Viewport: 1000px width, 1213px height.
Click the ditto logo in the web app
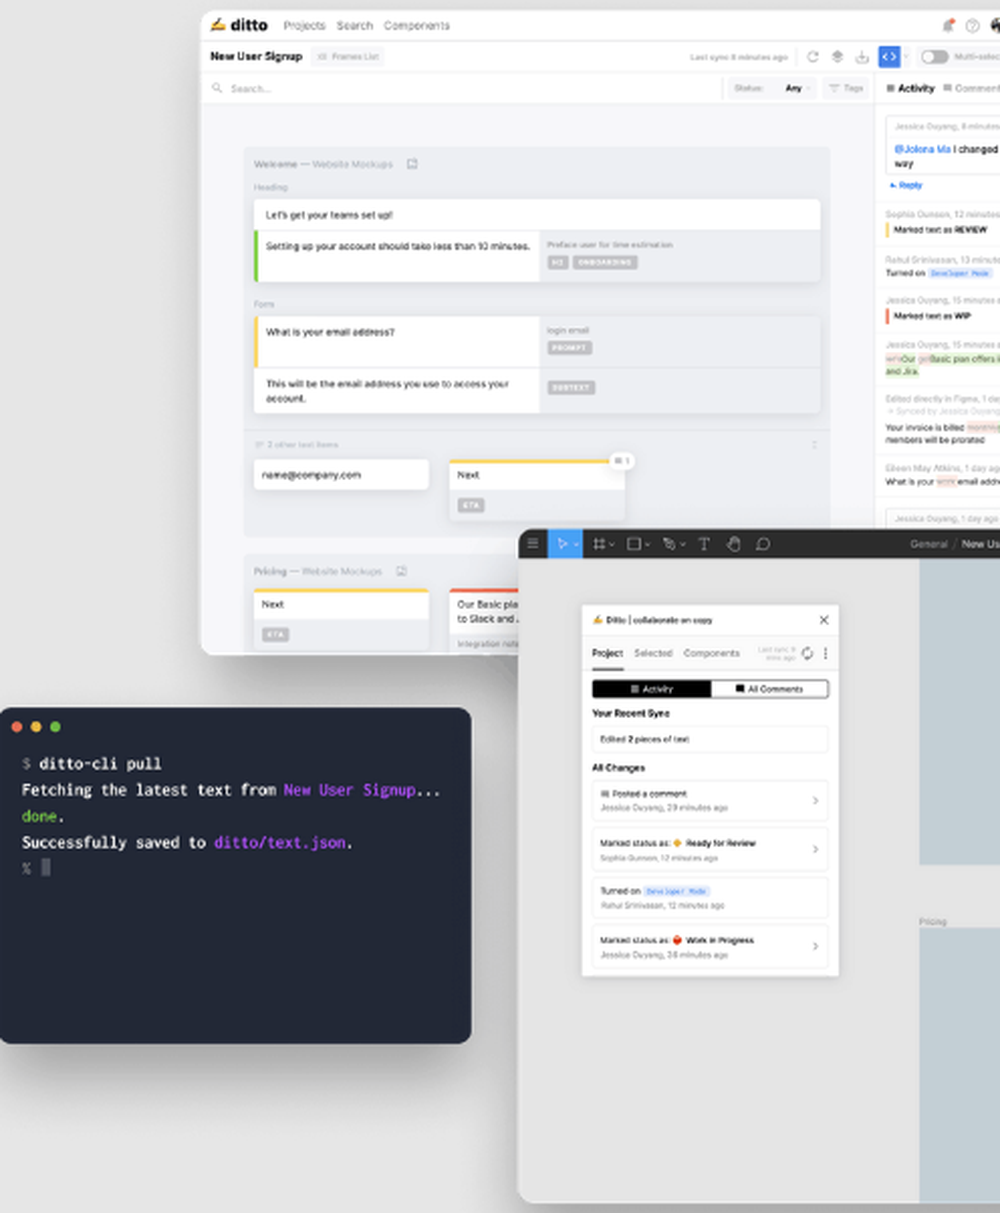(x=239, y=25)
